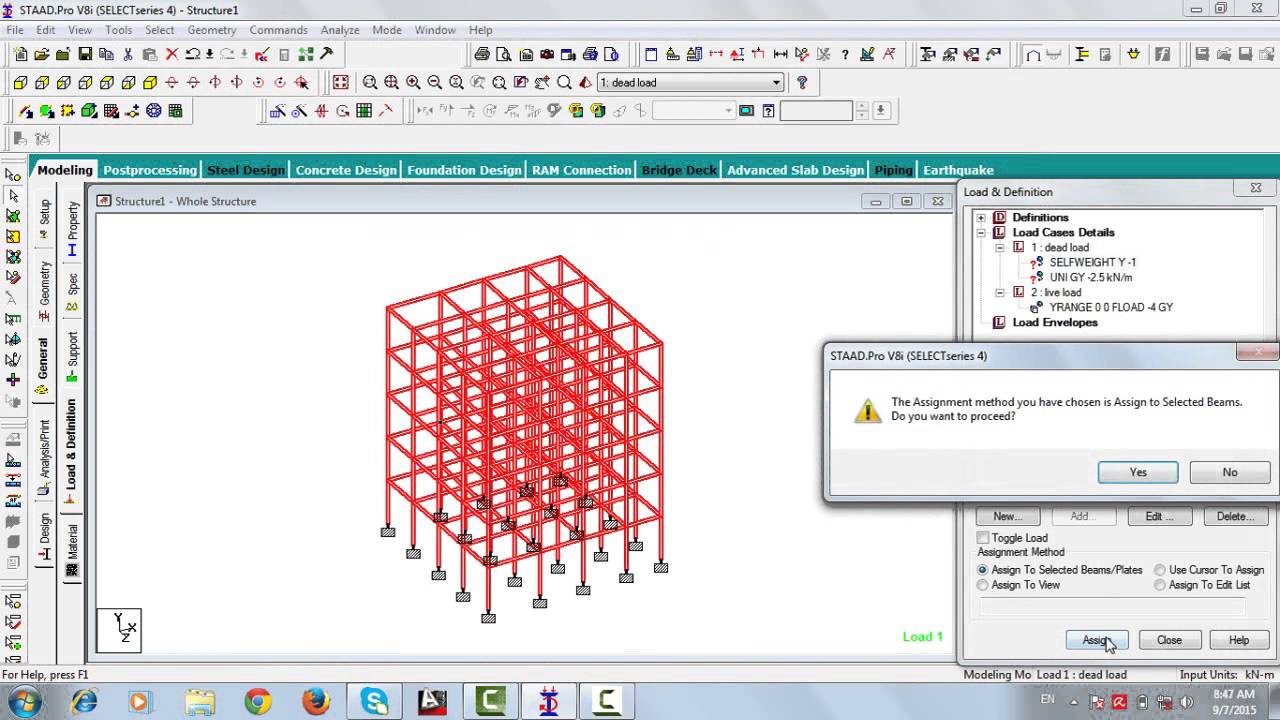The image size is (1280, 720).
Task: Click No in the confirmation dialog
Action: [x=1230, y=472]
